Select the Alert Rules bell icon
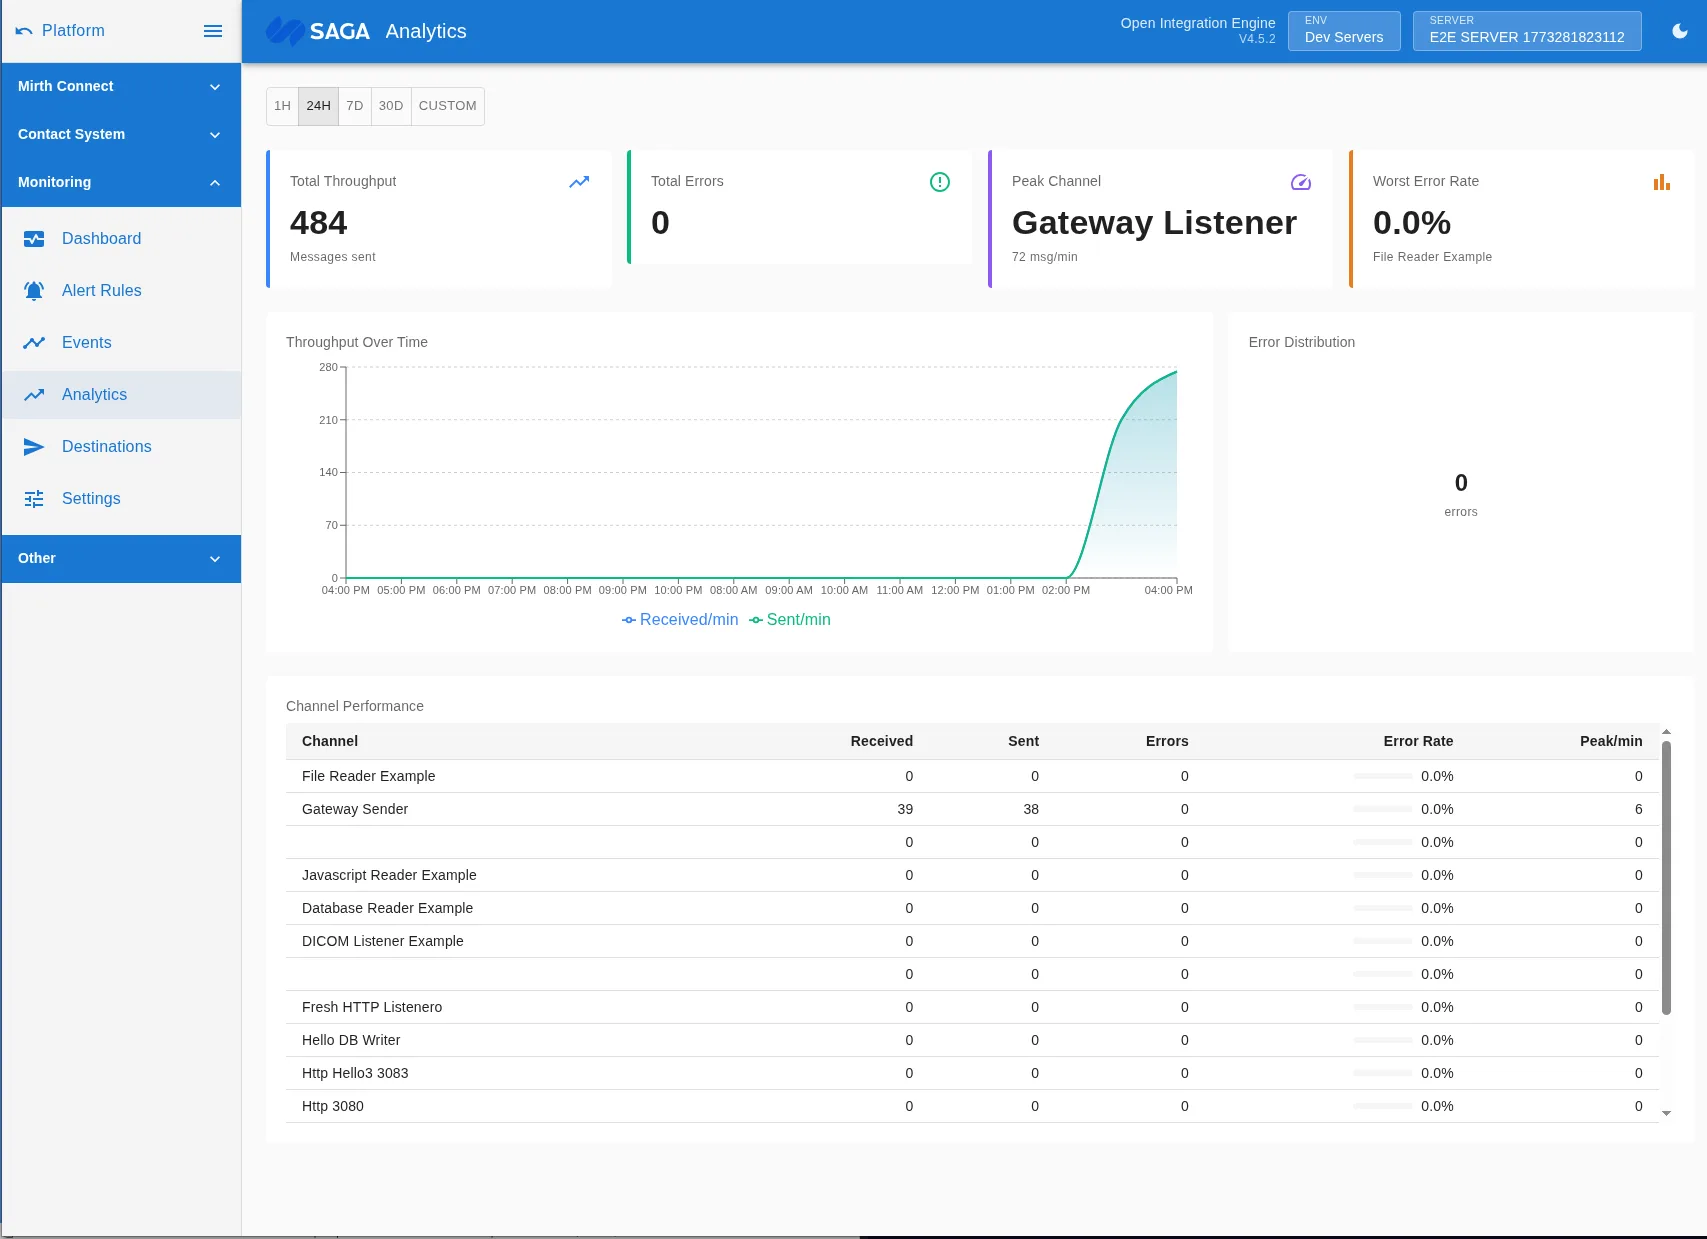The height and width of the screenshot is (1239, 1707). [34, 290]
